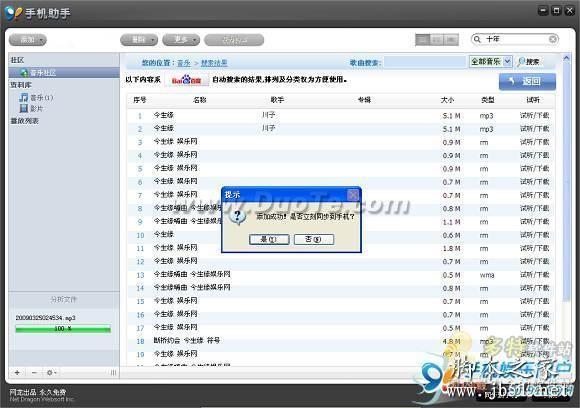The image size is (580, 408).
Task: Close the 提示 dialog with X
Action: (x=353, y=195)
